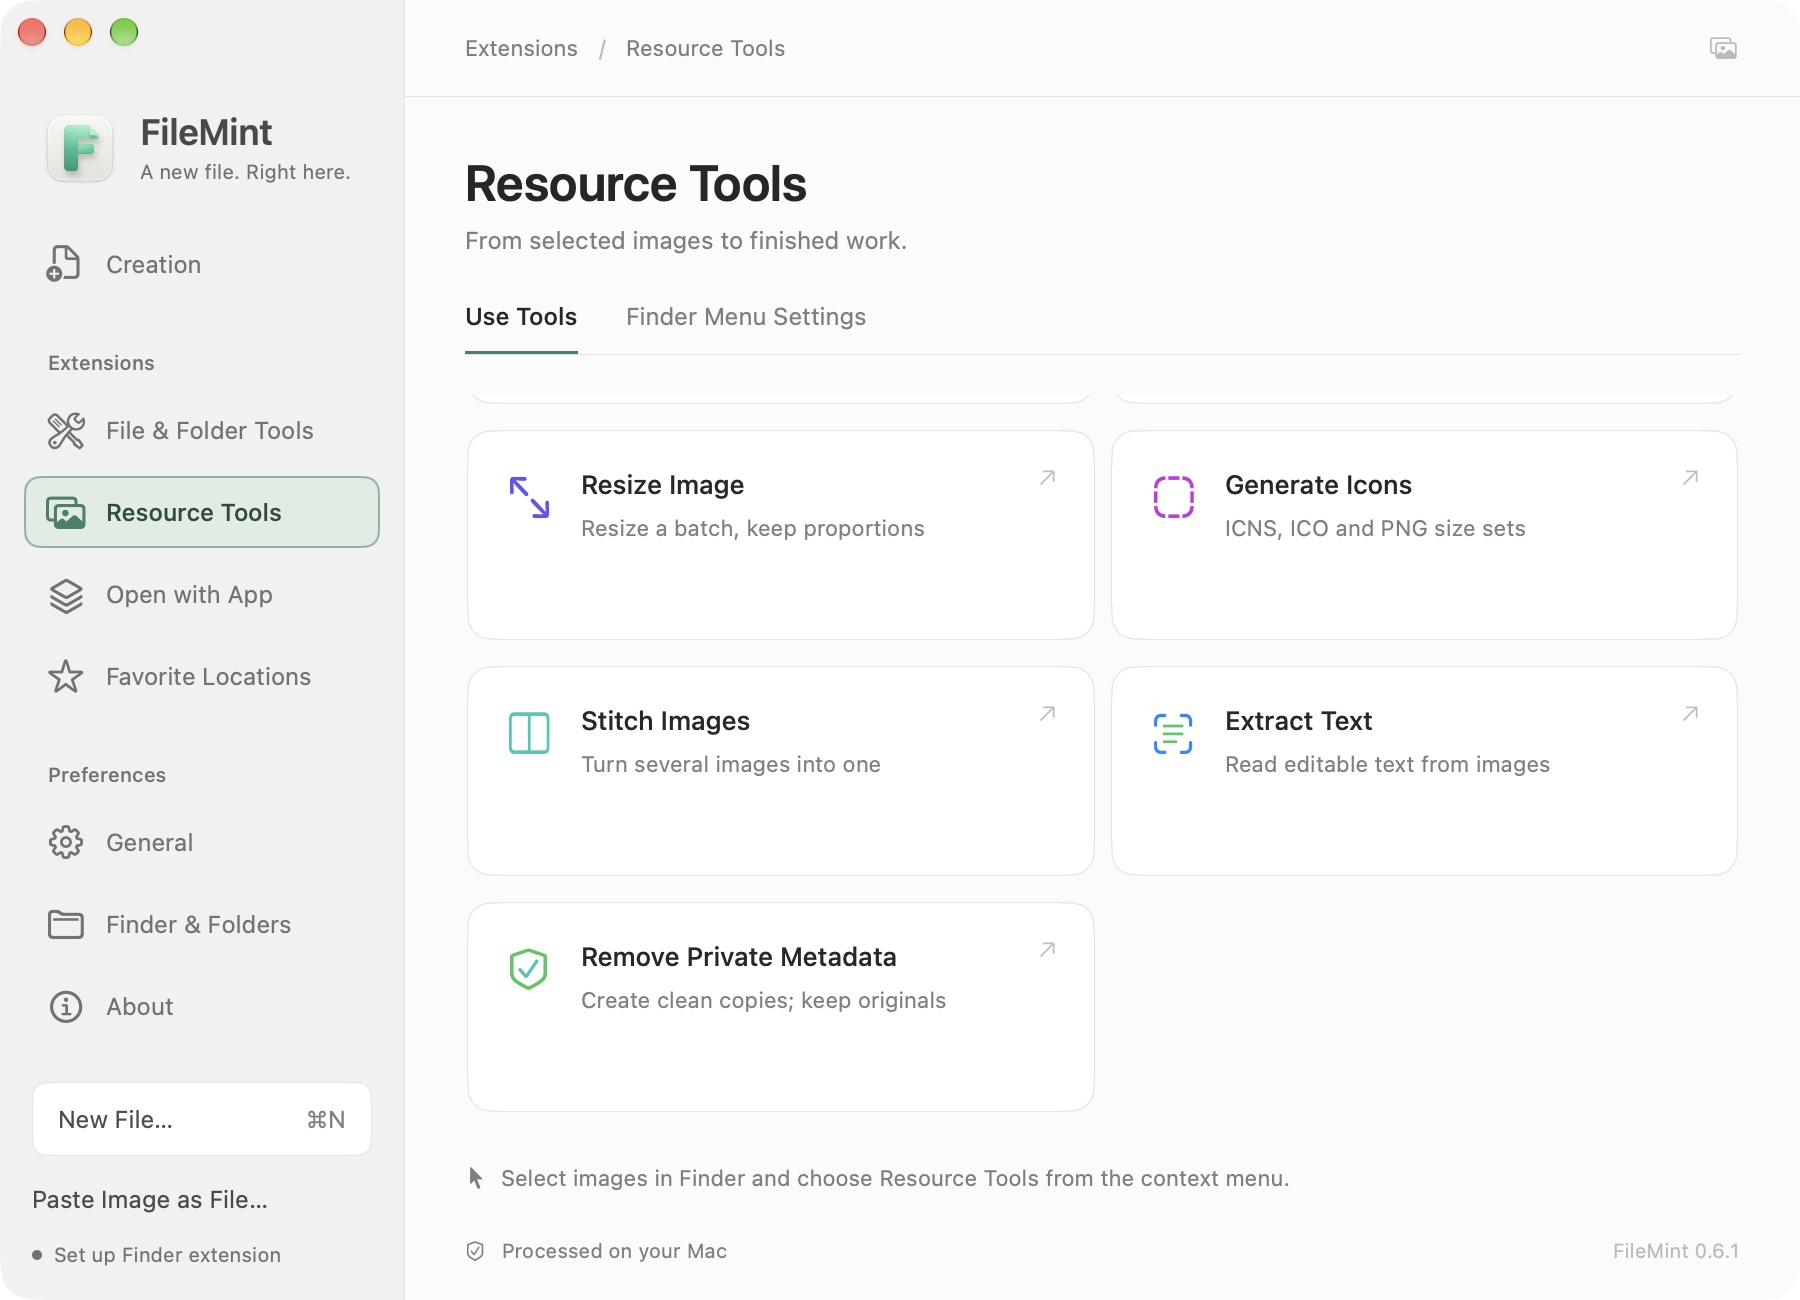Click the File & Folder Tools wrench icon
Viewport: 1800px width, 1300px height.
coord(66,431)
